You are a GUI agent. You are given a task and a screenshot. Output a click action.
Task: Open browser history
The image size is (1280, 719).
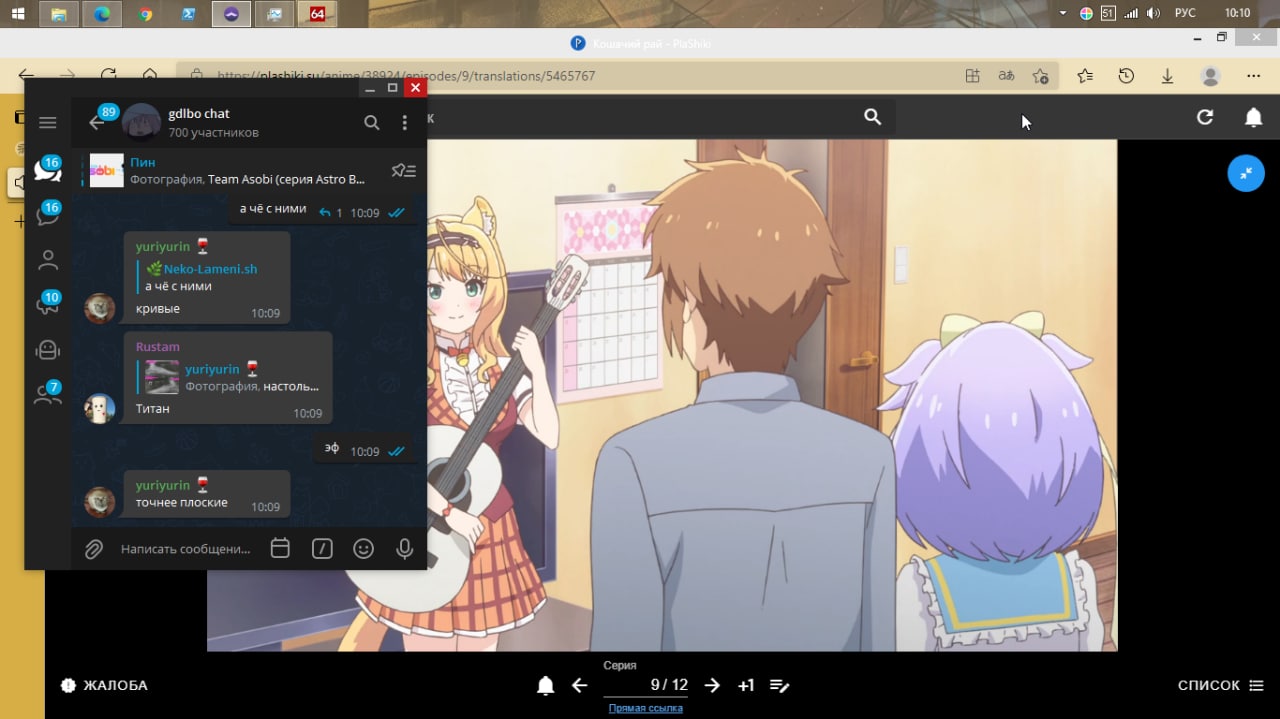tap(1126, 76)
